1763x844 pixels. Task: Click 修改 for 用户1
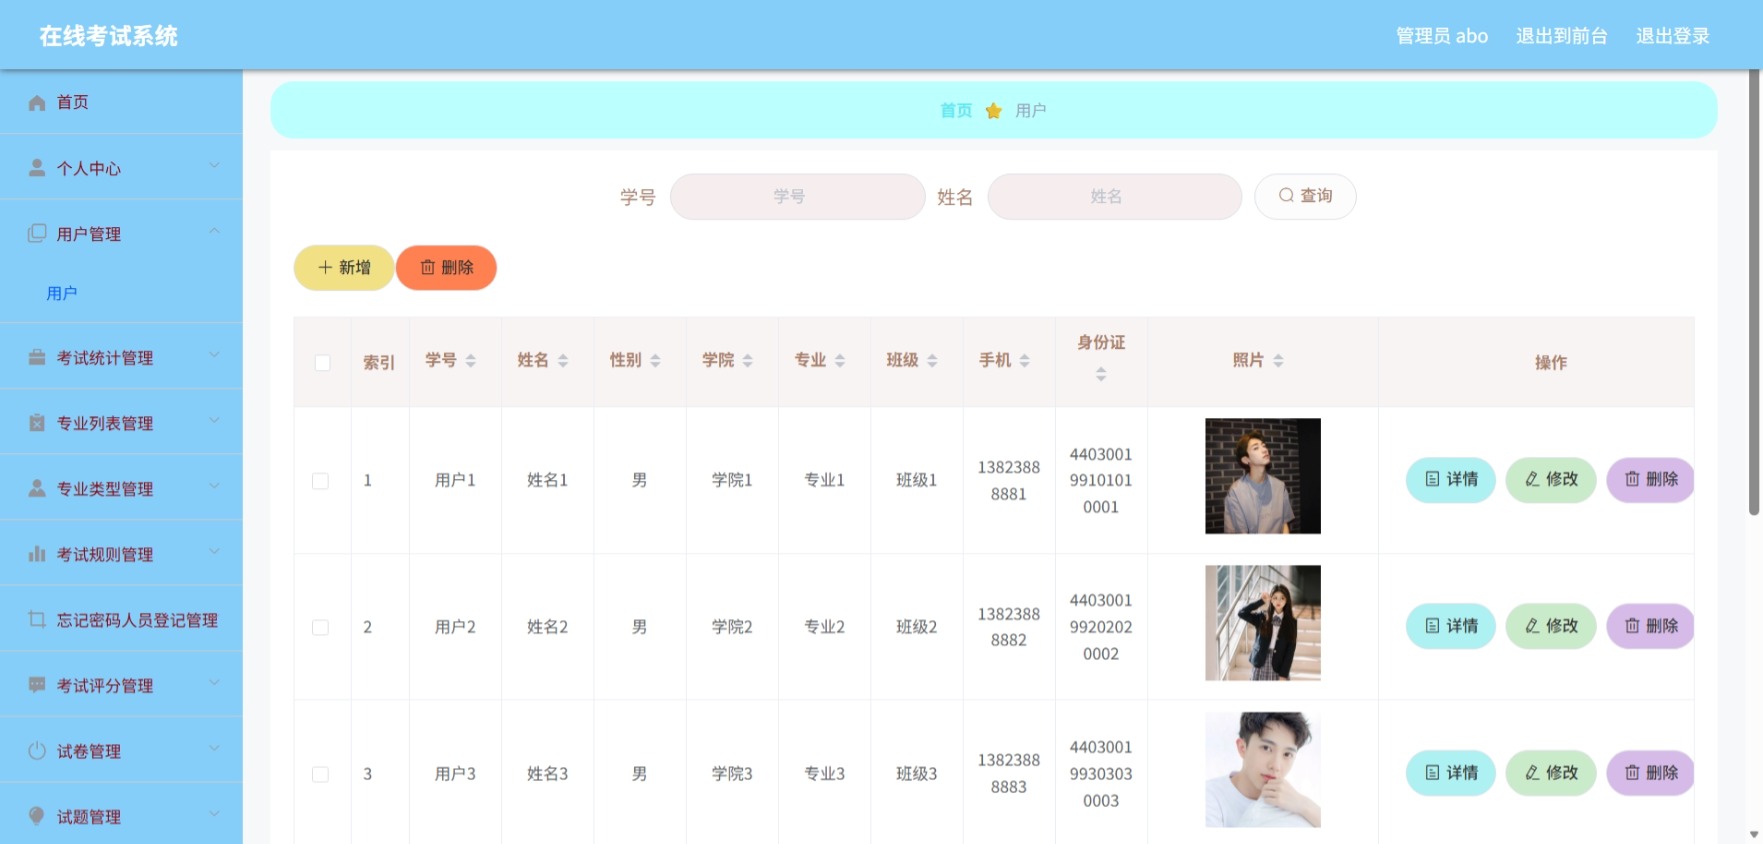[x=1551, y=480]
